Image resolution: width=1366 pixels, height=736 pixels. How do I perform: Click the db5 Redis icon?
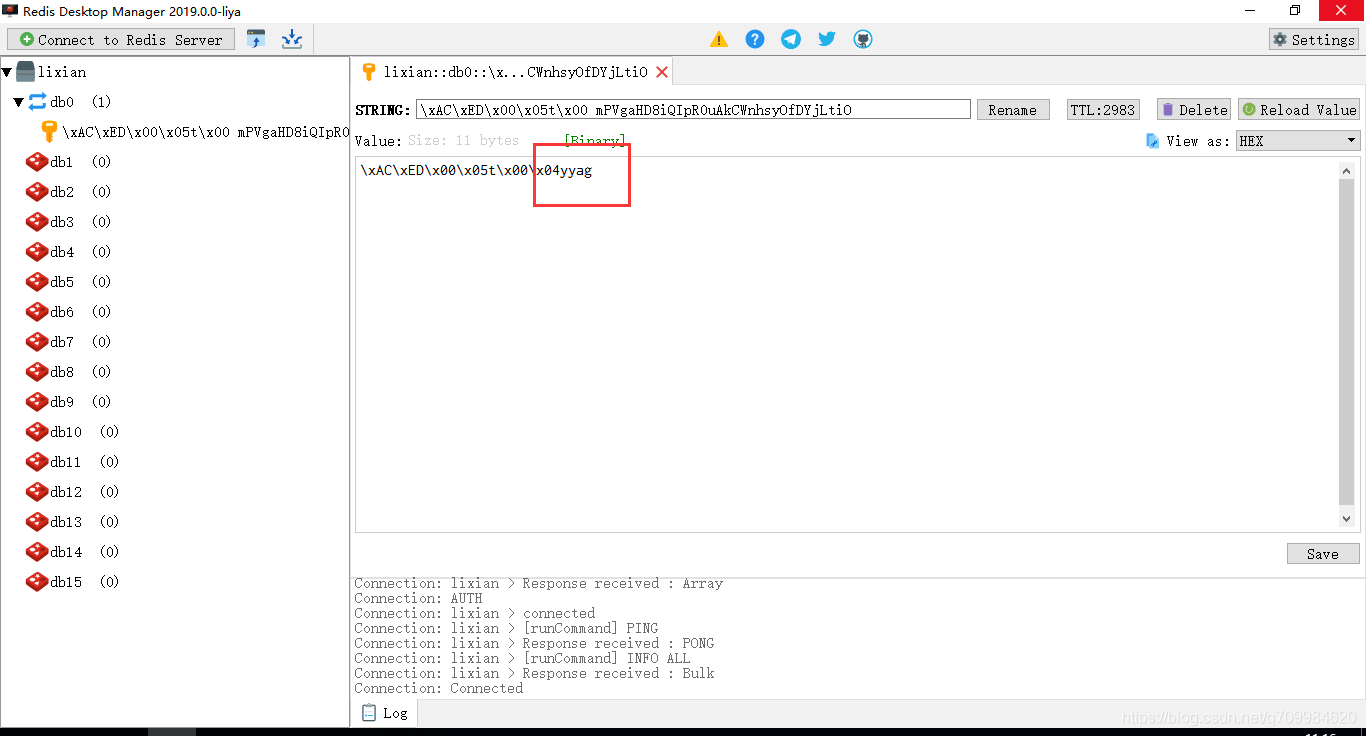pyautogui.click(x=37, y=282)
